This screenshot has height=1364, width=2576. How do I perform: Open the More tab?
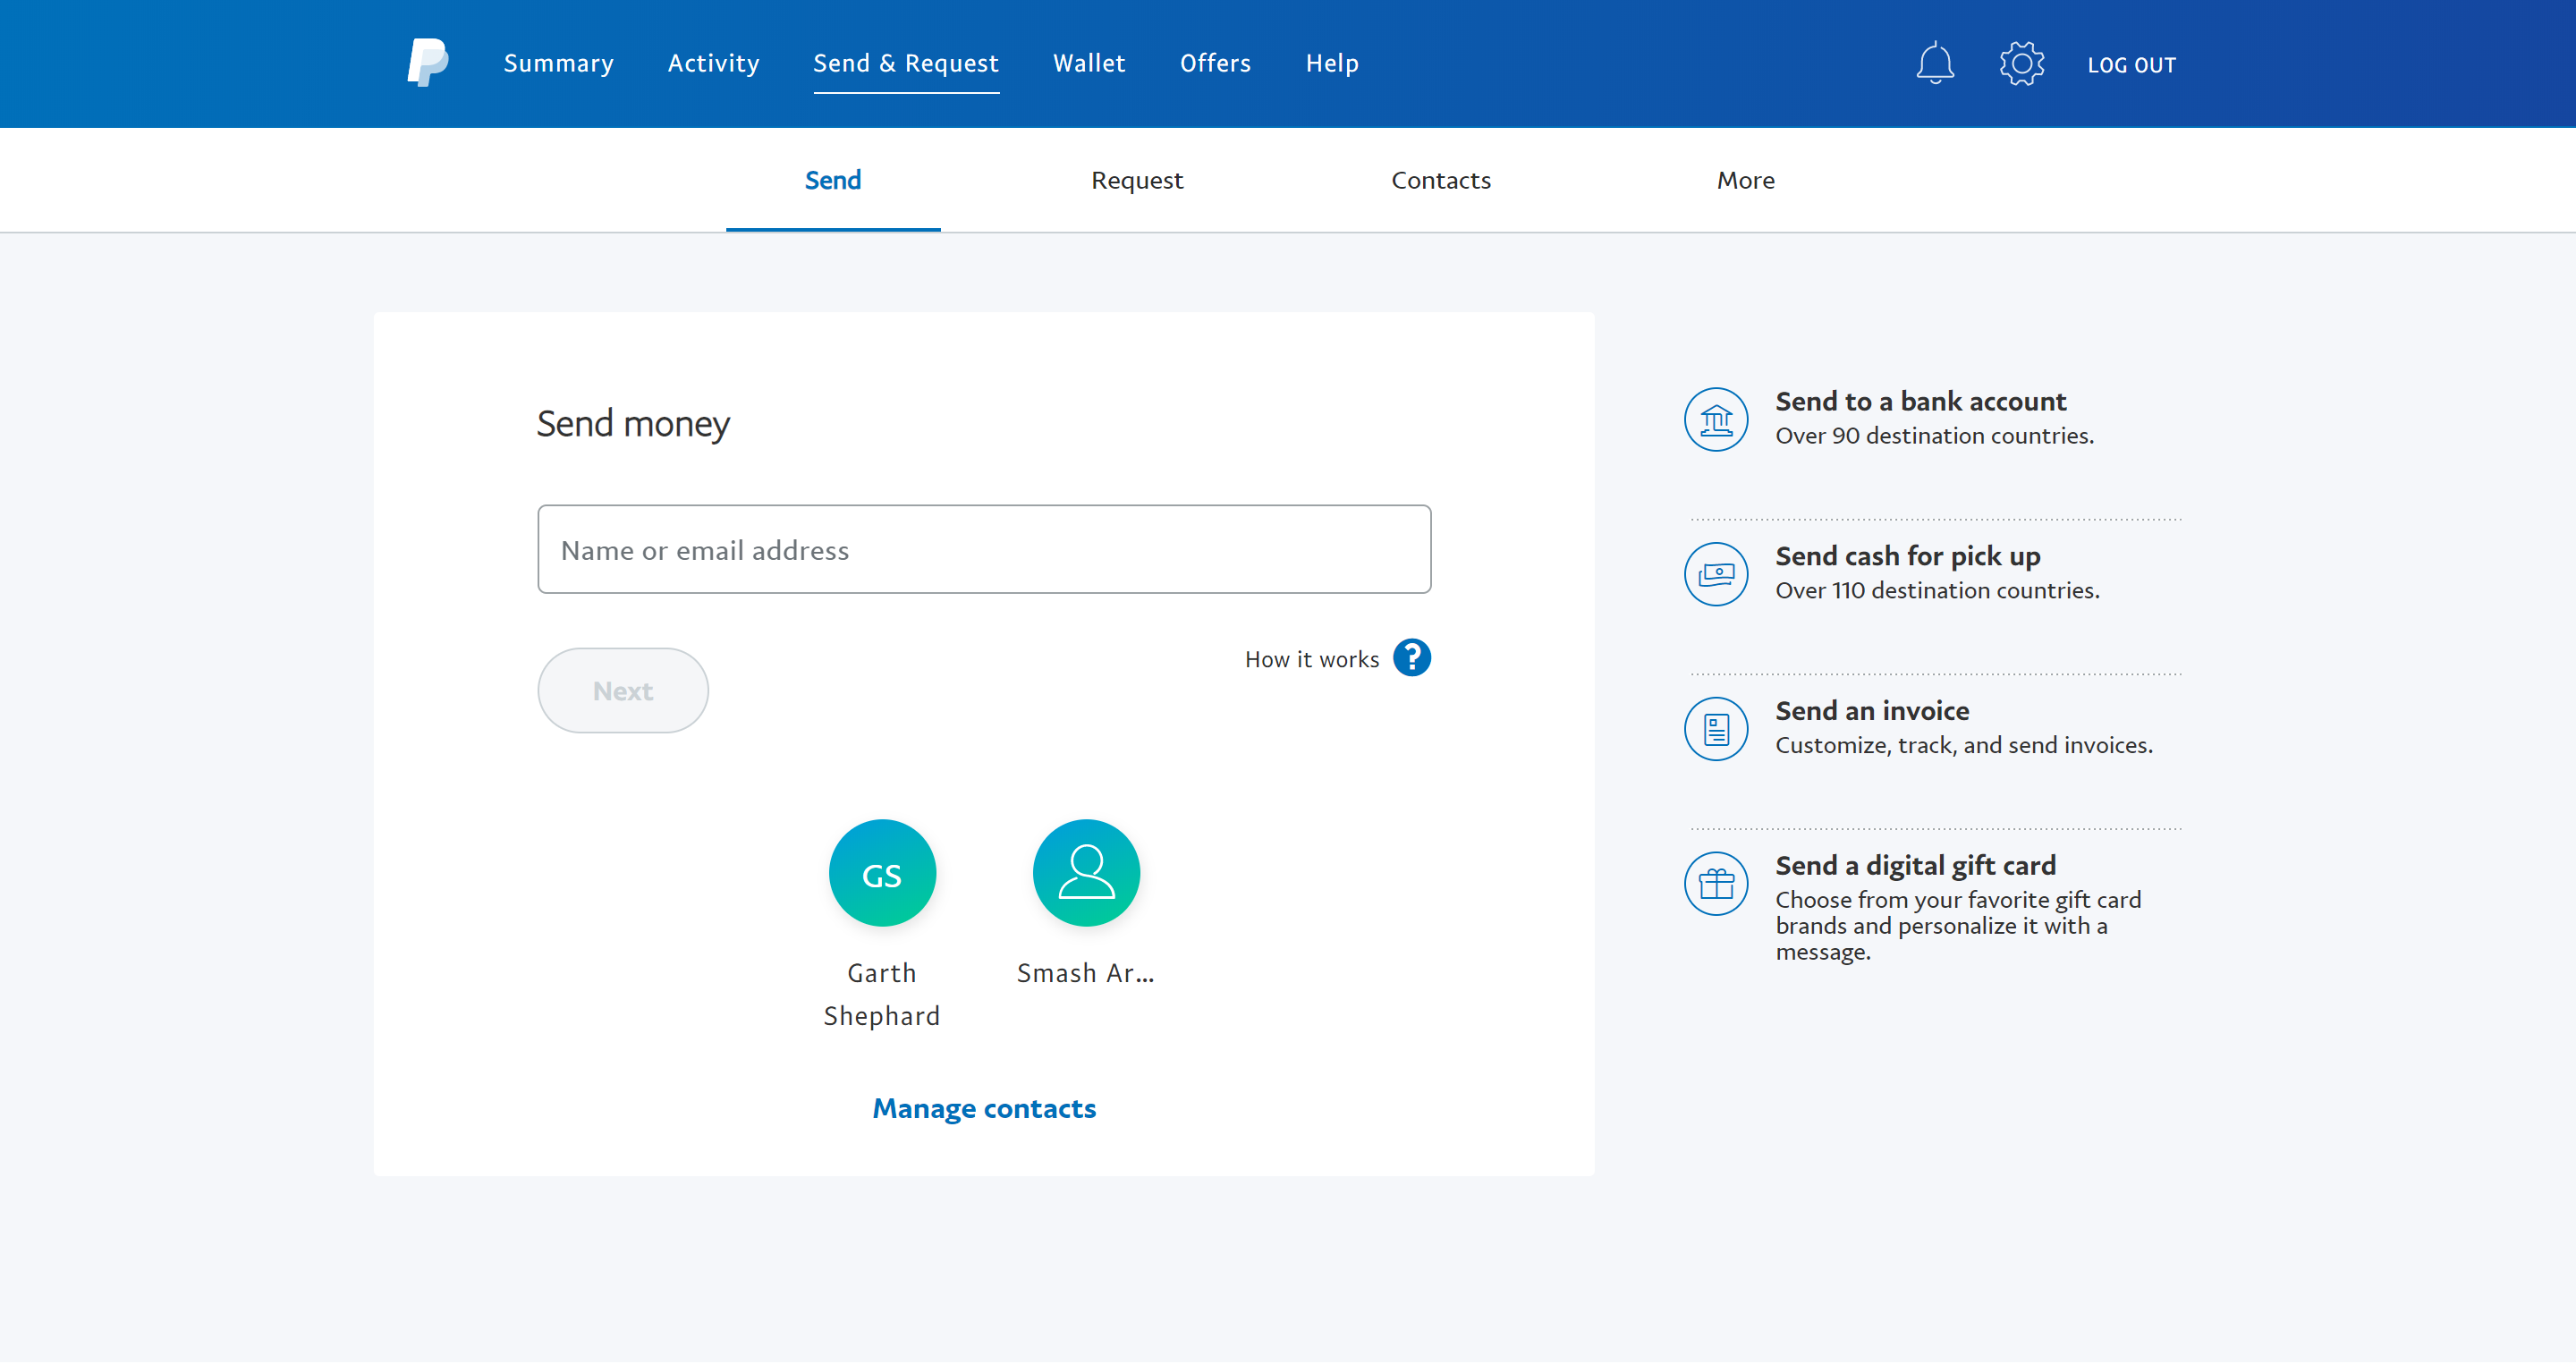tap(1745, 180)
